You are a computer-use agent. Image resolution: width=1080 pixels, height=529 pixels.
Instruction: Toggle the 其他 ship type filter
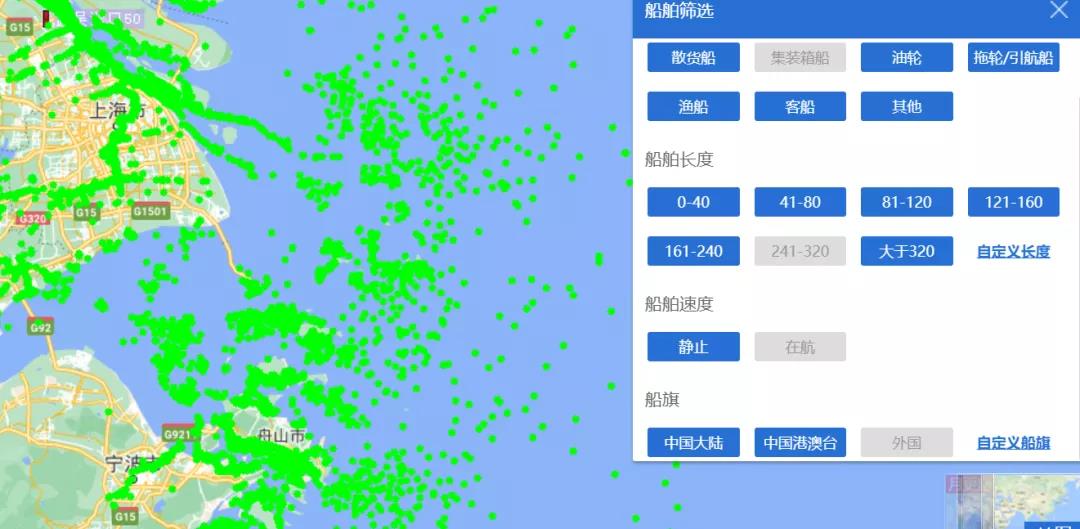tap(907, 107)
